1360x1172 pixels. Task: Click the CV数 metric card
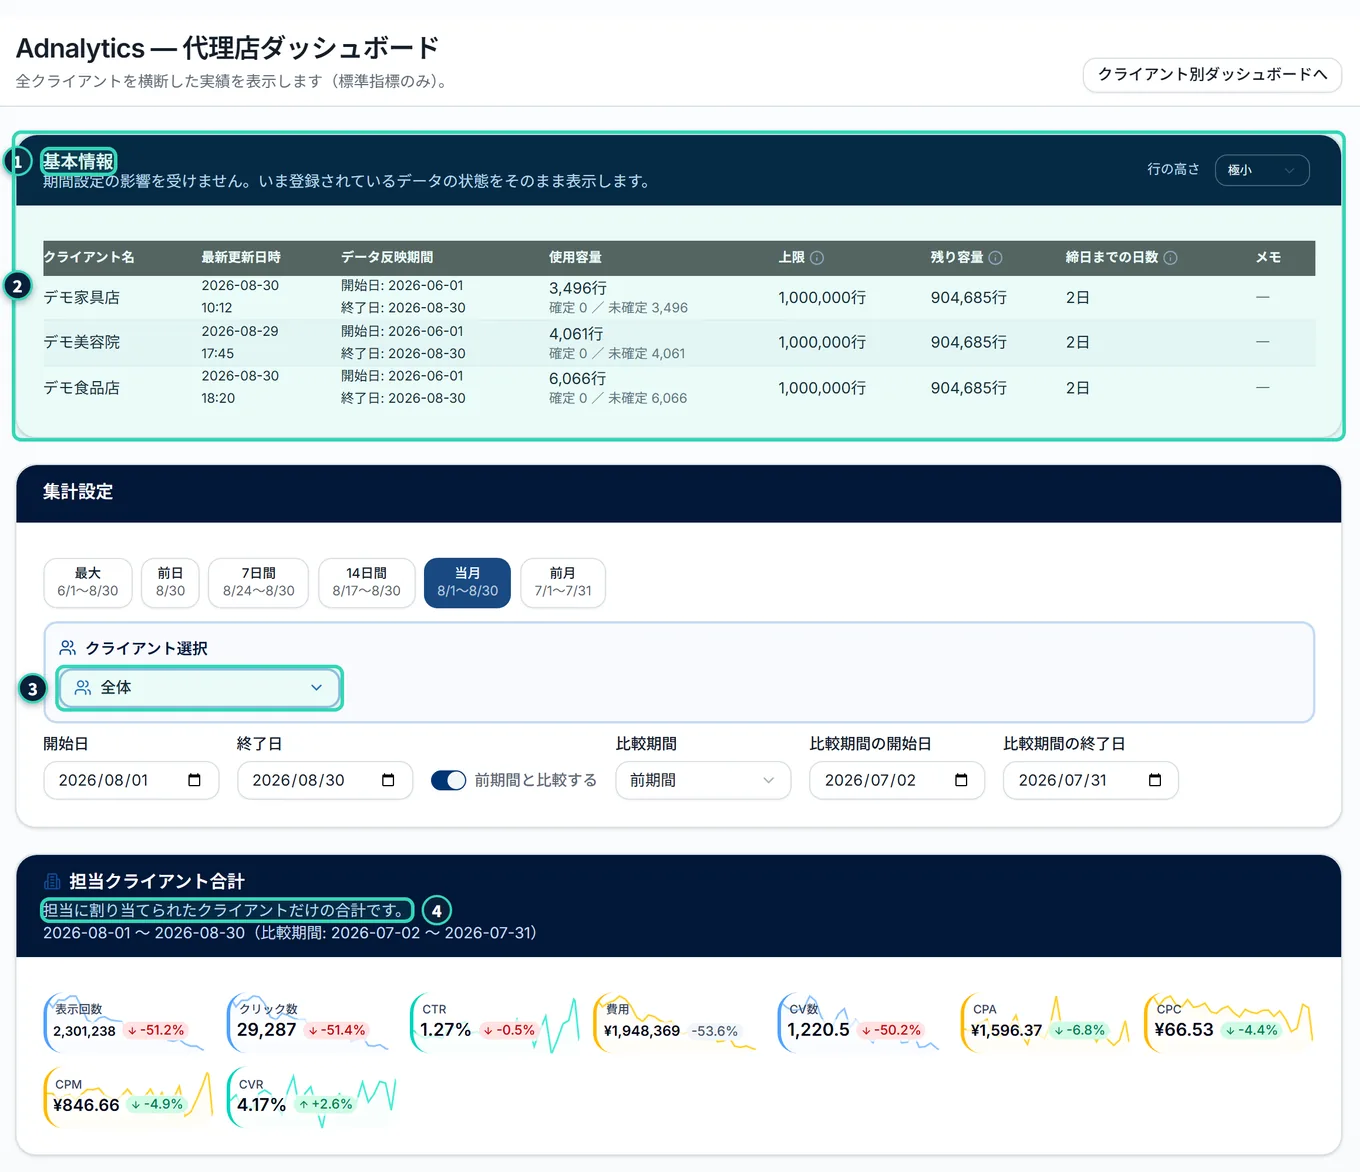[860, 1022]
